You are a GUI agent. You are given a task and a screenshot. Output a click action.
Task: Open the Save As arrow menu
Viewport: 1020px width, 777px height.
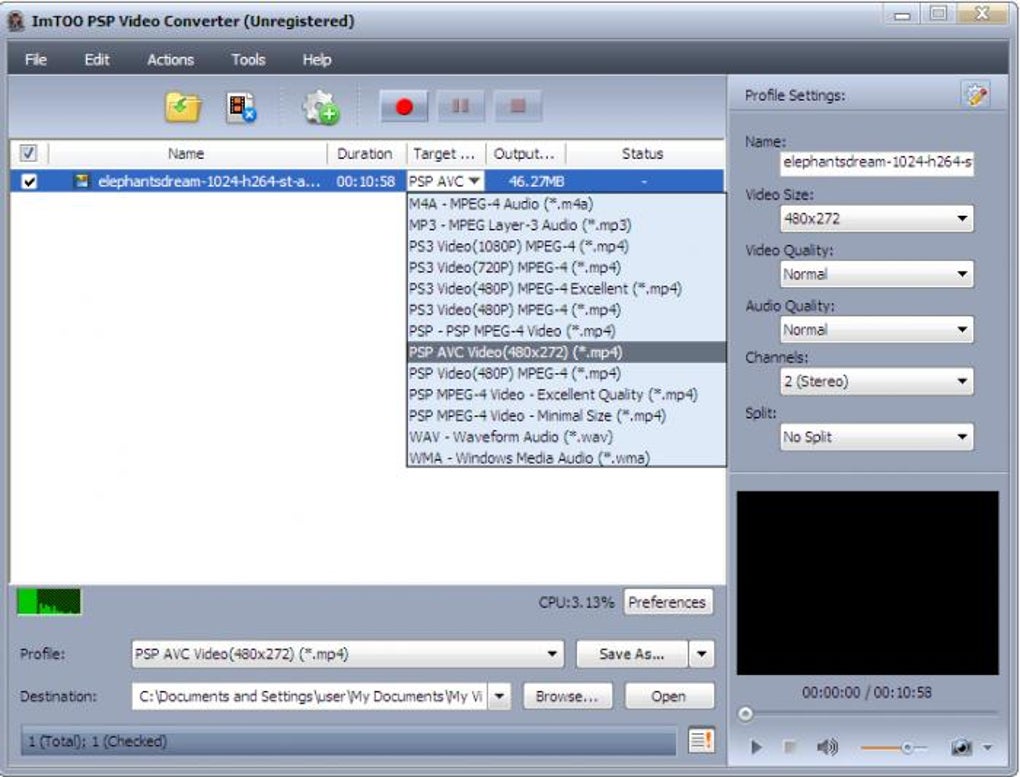701,654
